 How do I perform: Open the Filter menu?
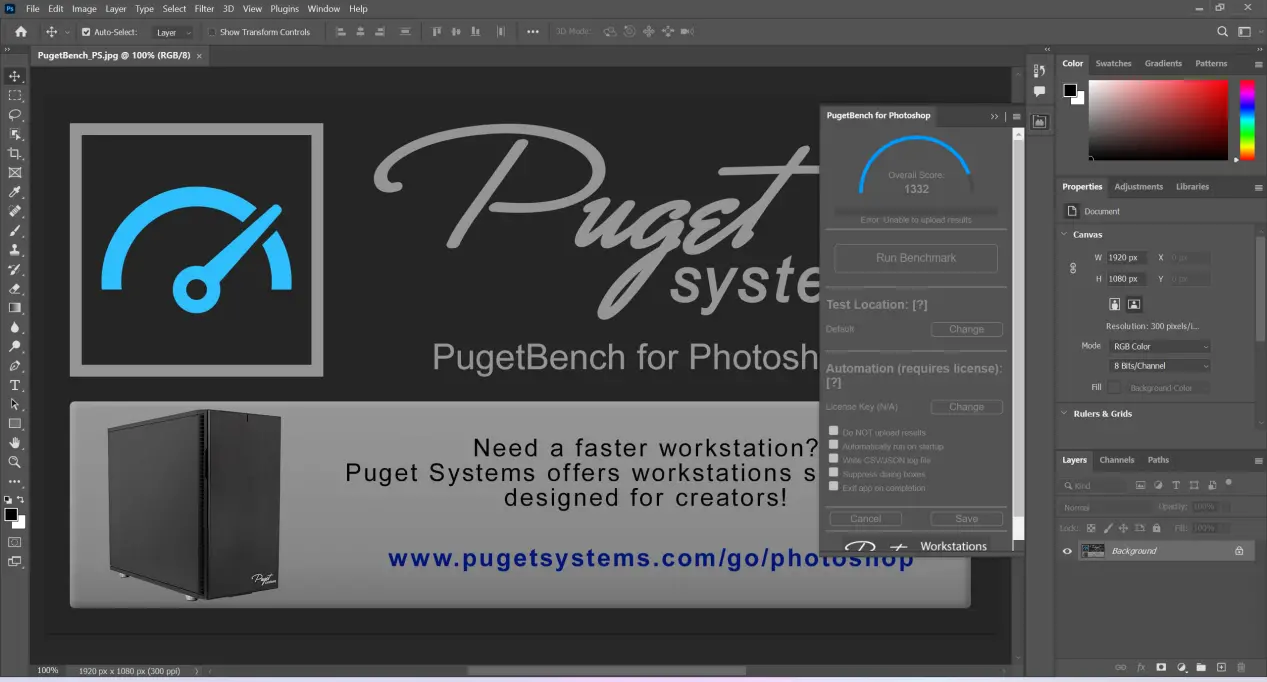coord(204,9)
